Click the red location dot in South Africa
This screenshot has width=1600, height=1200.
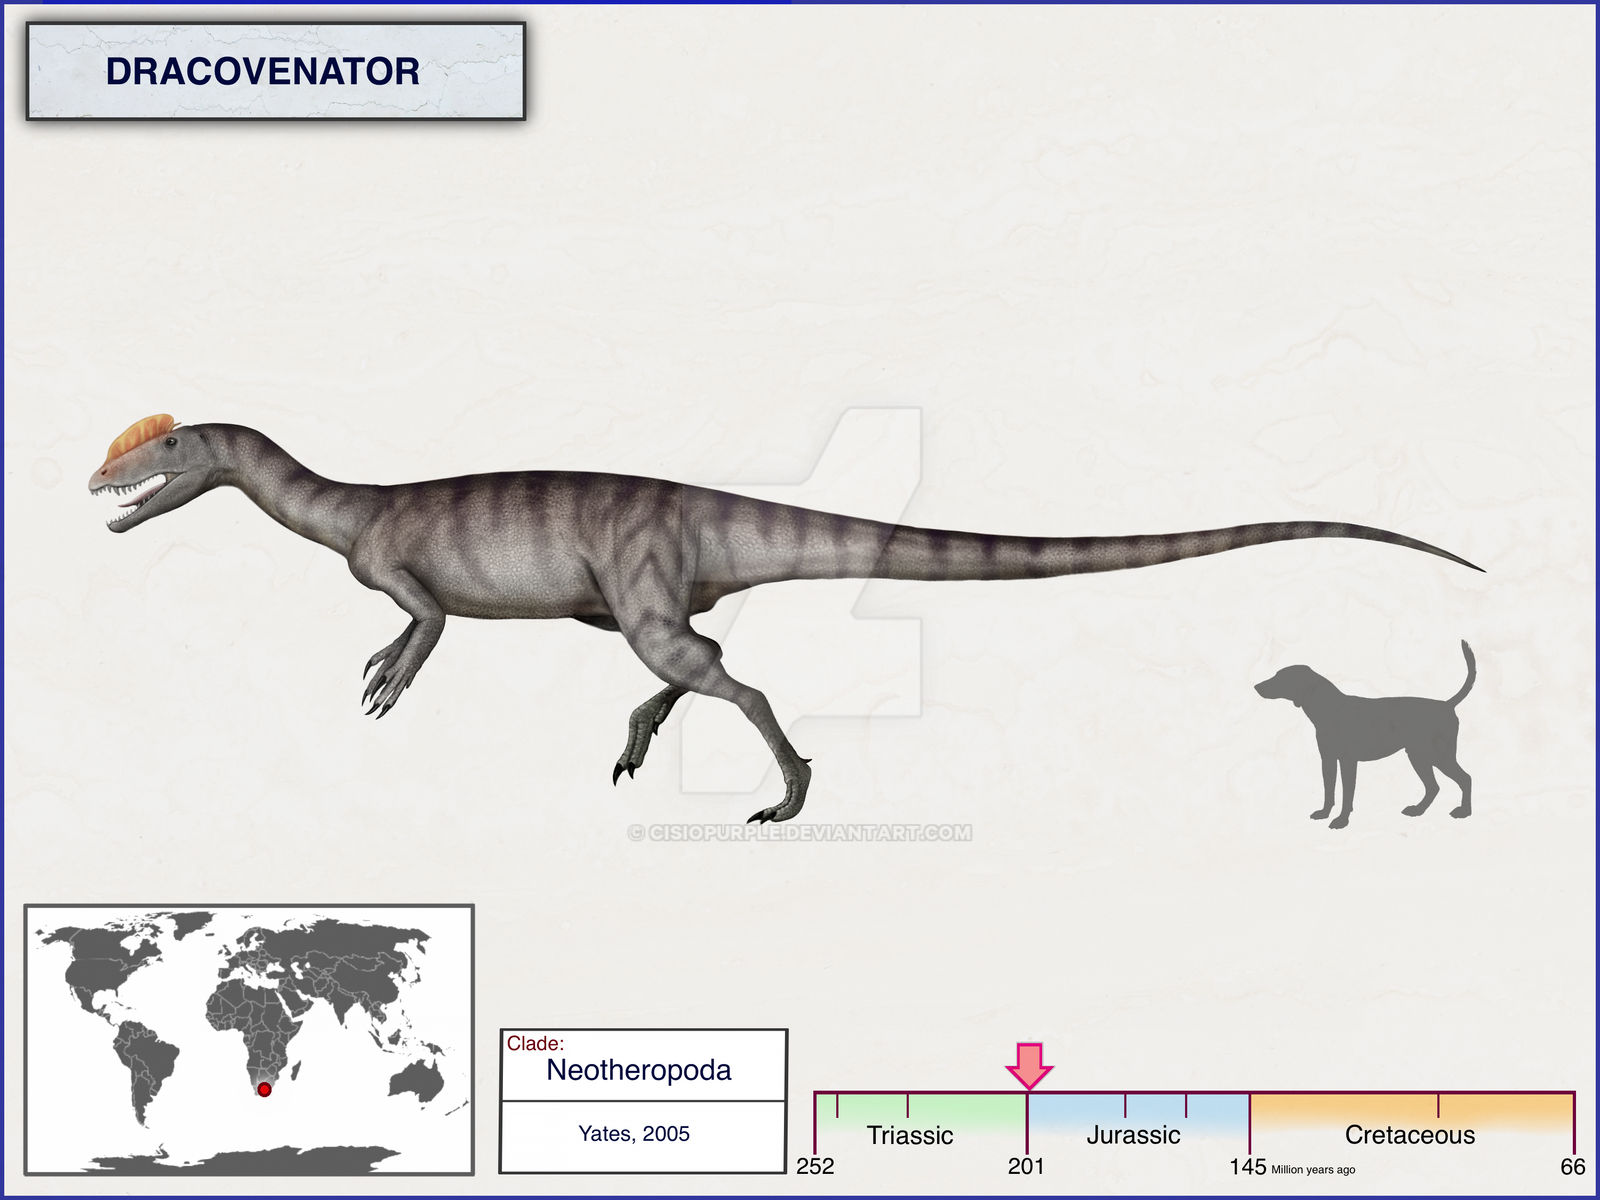tap(264, 1089)
